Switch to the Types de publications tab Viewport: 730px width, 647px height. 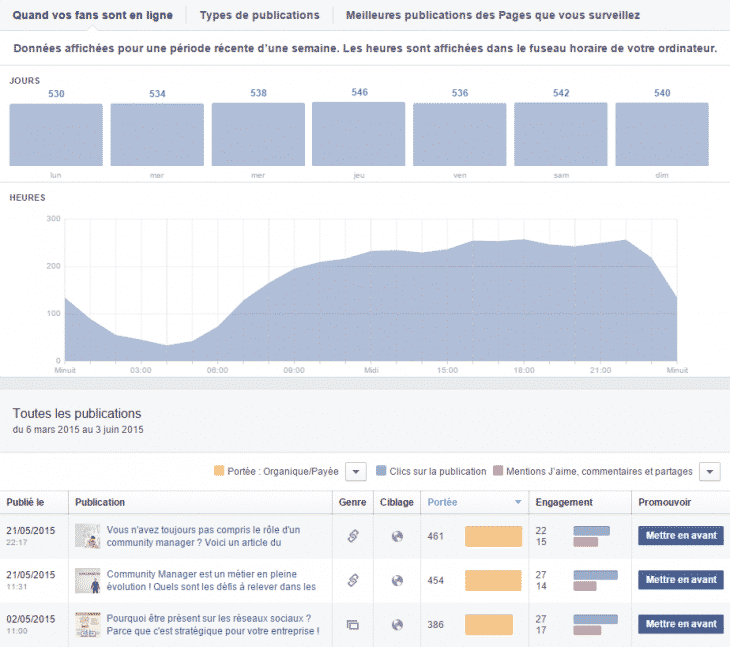tap(259, 15)
